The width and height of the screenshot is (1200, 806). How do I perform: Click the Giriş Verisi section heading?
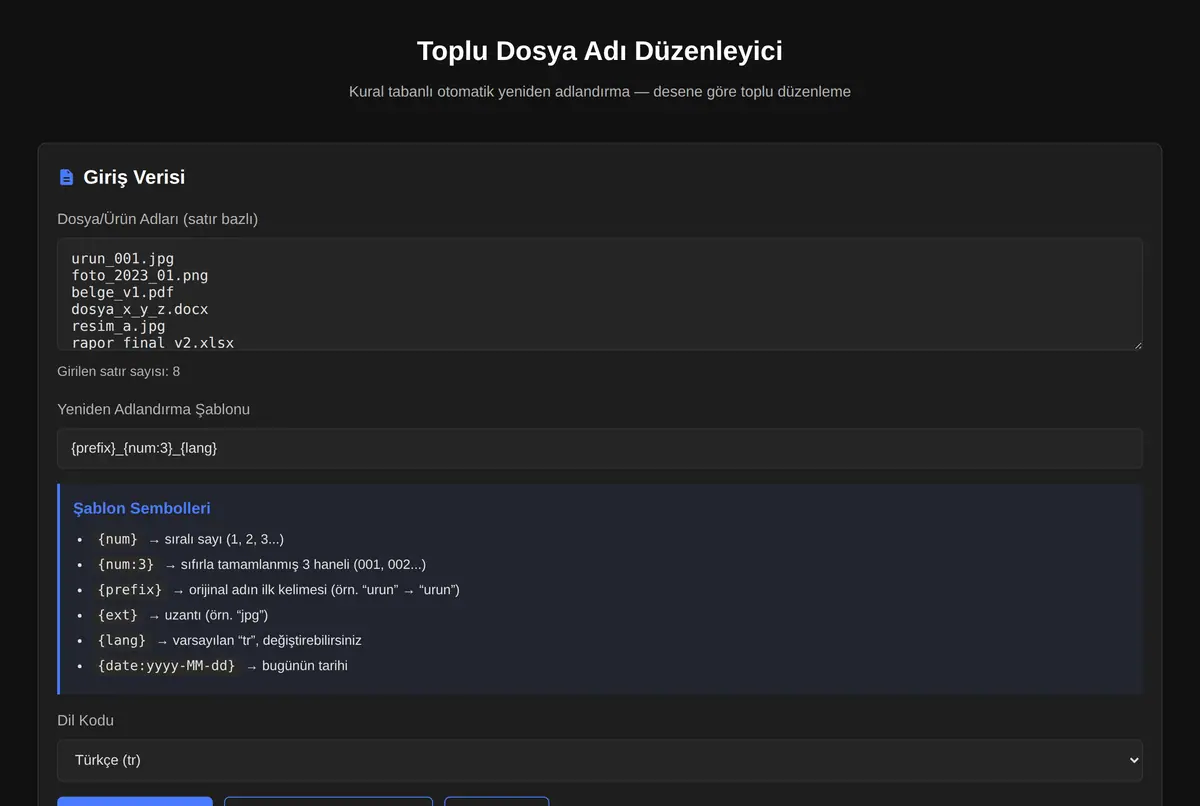[134, 177]
